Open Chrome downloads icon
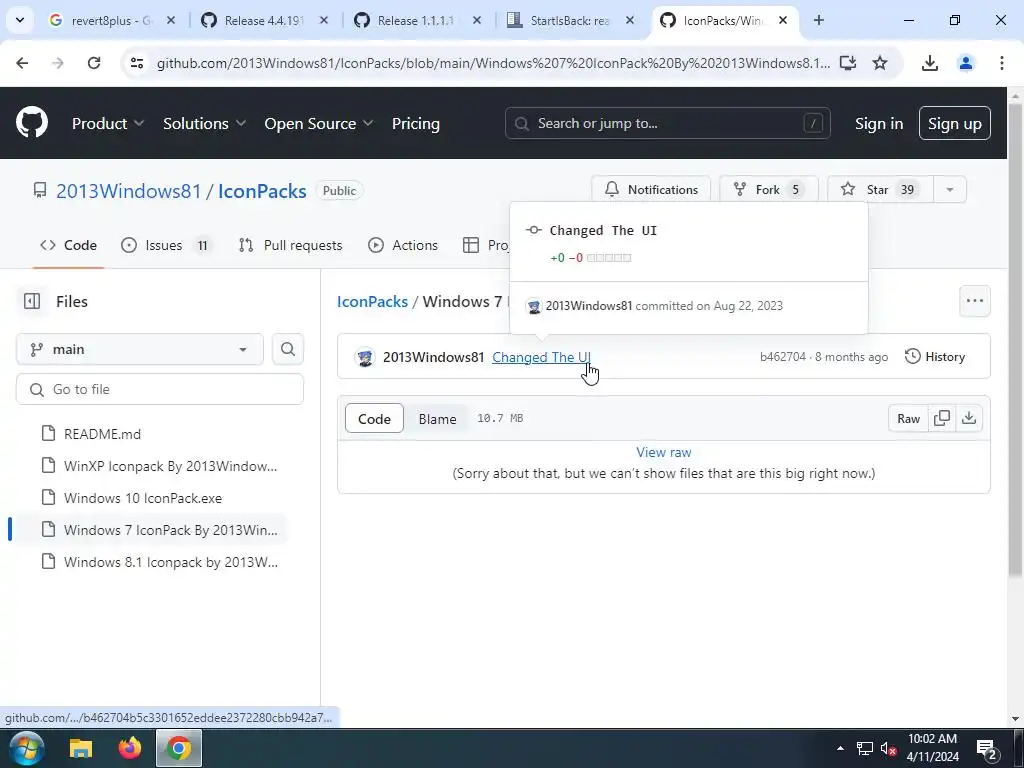1024x768 pixels. (930, 63)
